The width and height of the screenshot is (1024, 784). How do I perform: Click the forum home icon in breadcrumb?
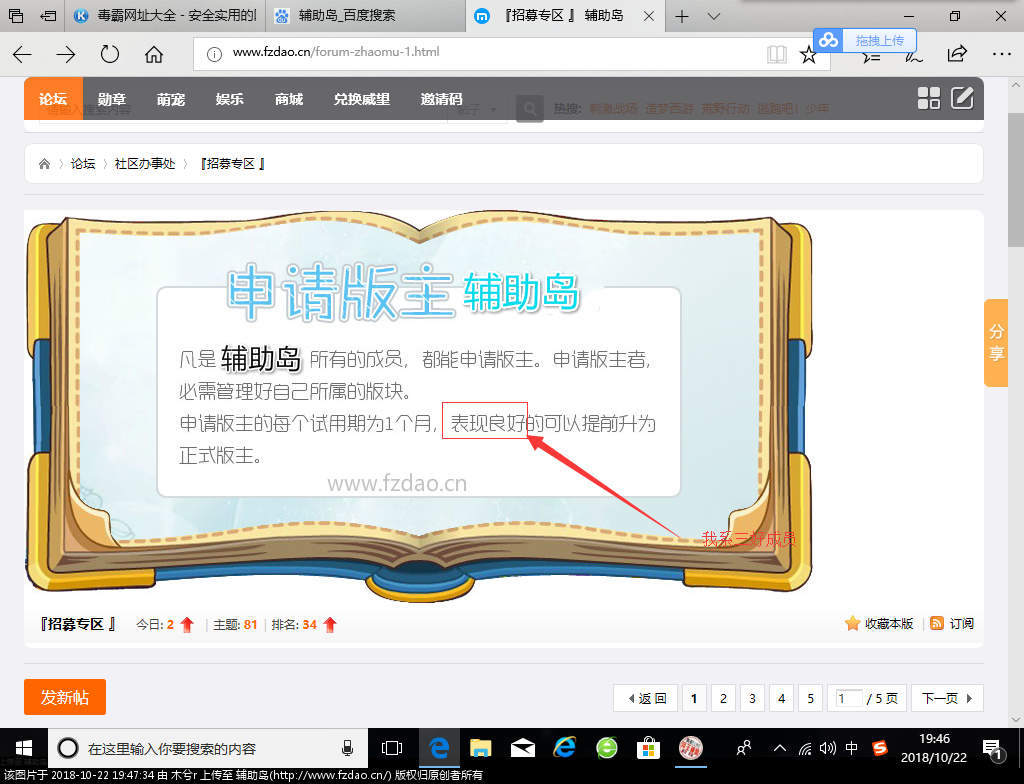[44, 164]
